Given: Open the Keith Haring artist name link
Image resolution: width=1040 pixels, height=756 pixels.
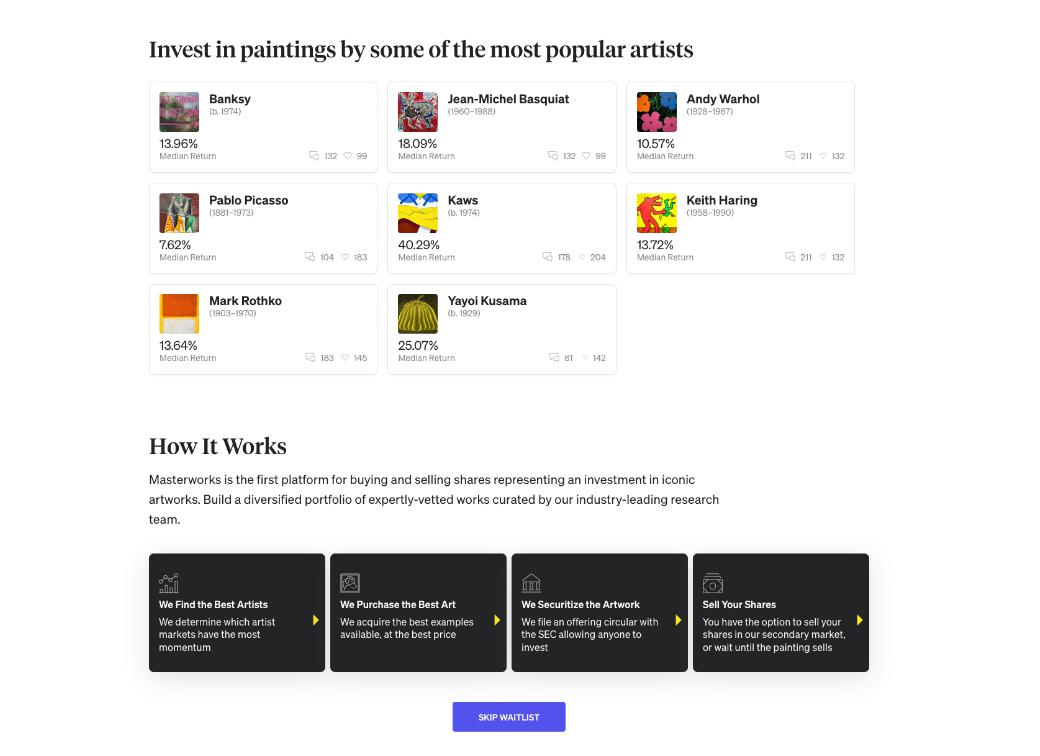Looking at the screenshot, I should (721, 200).
